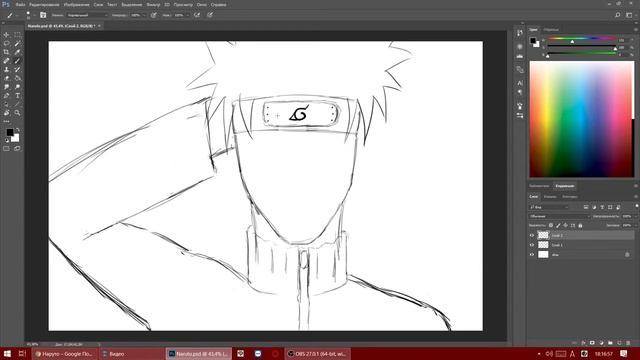The image size is (640, 360).
Task: Select the Rectangular Marquee tool
Action: (18, 35)
